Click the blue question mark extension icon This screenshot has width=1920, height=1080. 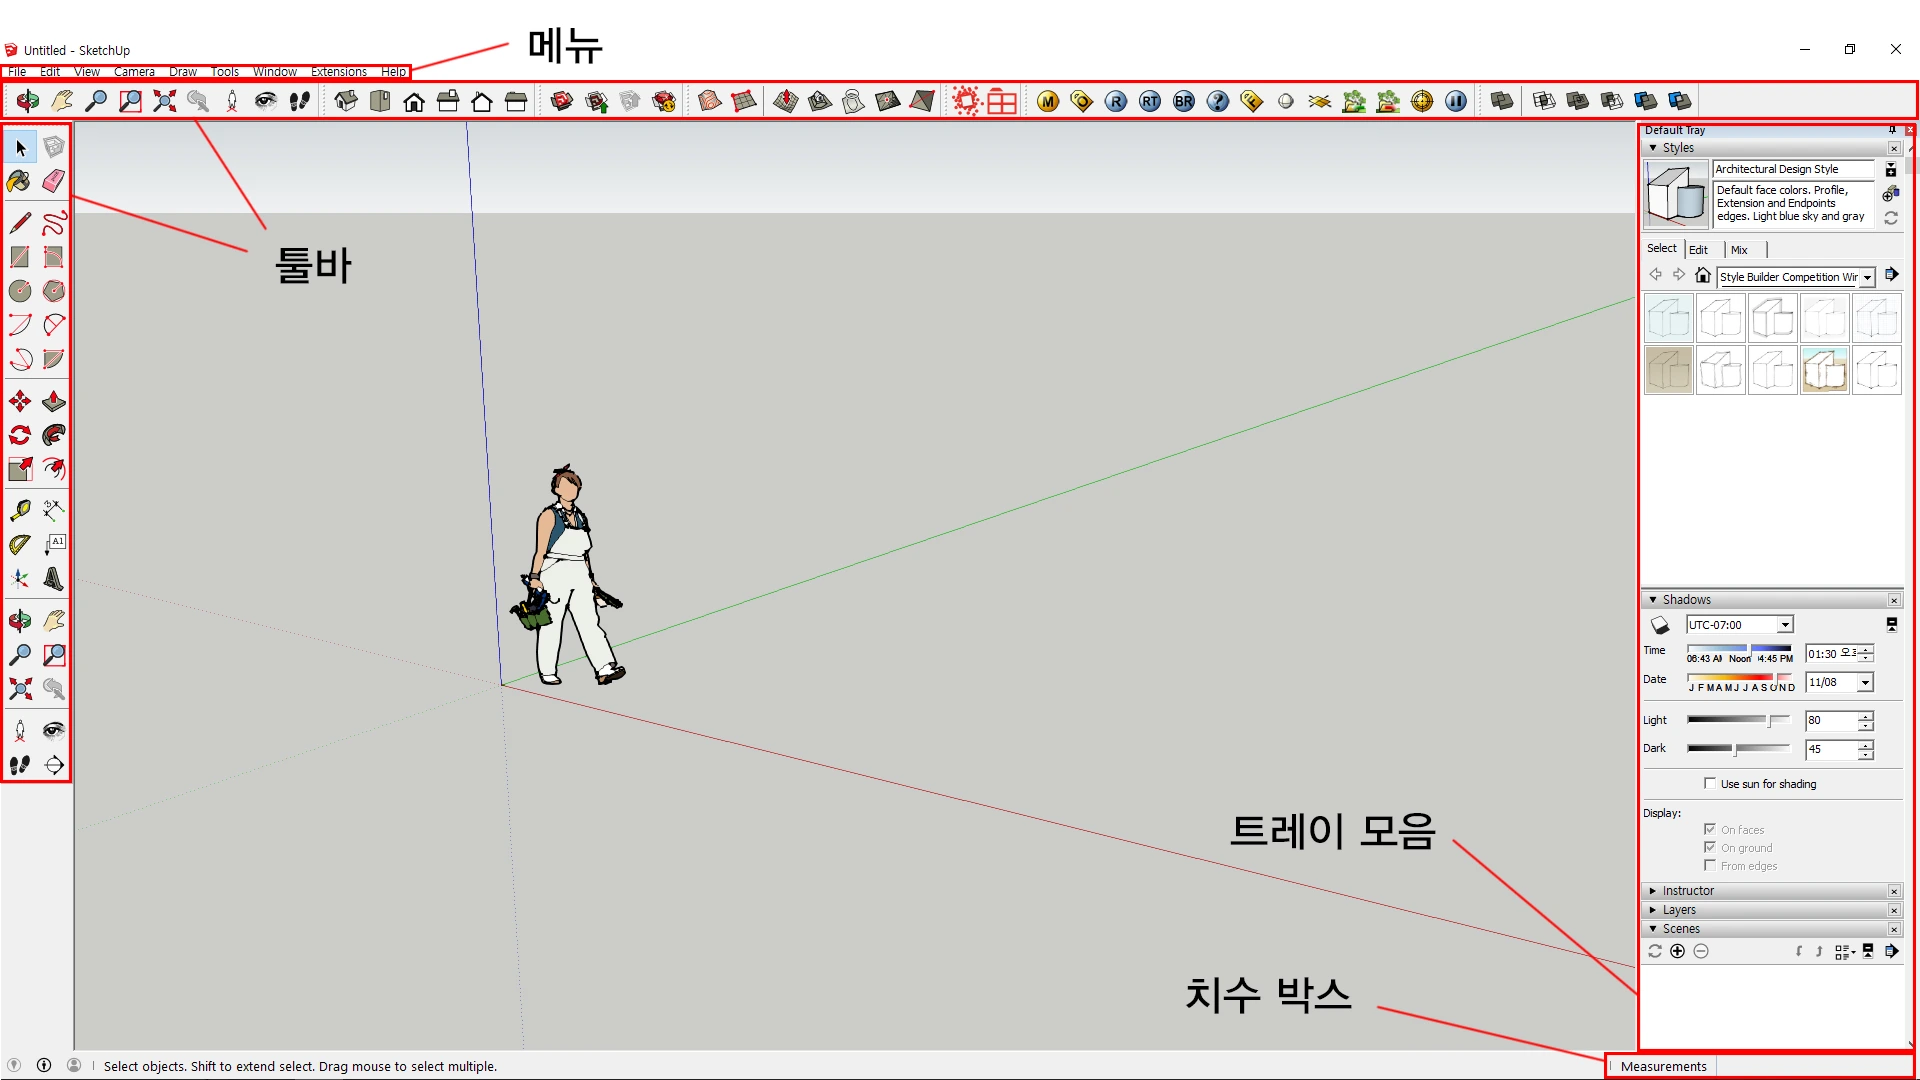tap(1218, 101)
